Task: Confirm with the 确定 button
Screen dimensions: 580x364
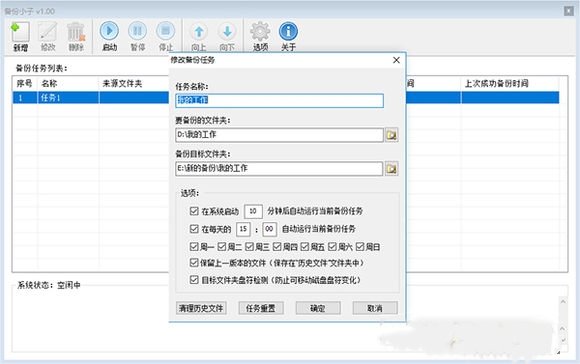Action: pyautogui.click(x=318, y=308)
